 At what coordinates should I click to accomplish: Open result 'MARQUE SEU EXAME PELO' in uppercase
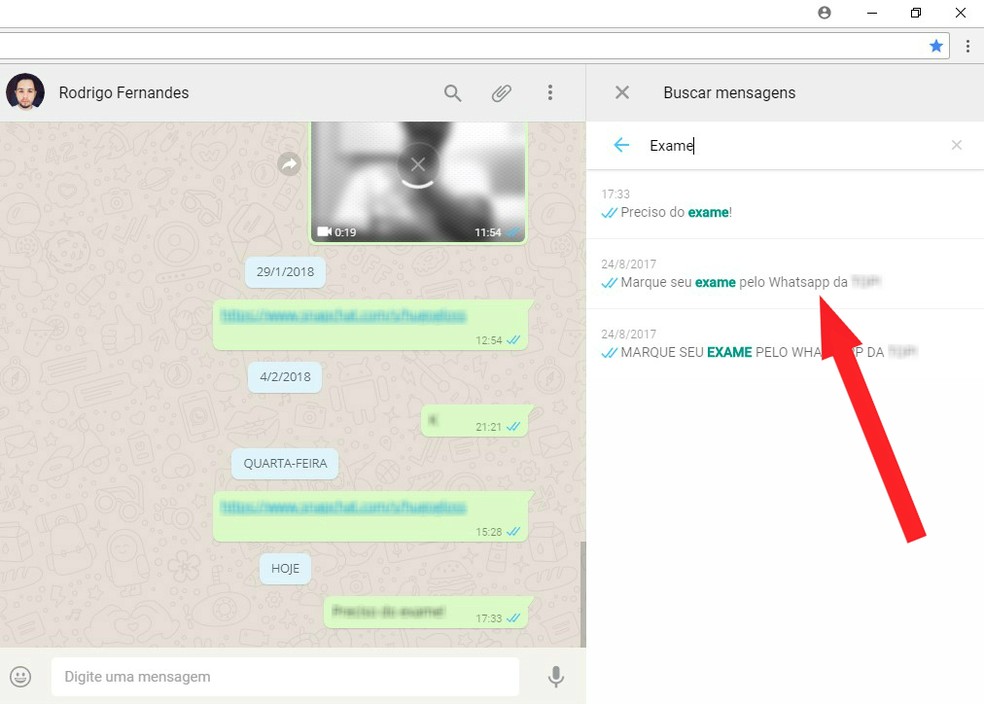tap(784, 344)
